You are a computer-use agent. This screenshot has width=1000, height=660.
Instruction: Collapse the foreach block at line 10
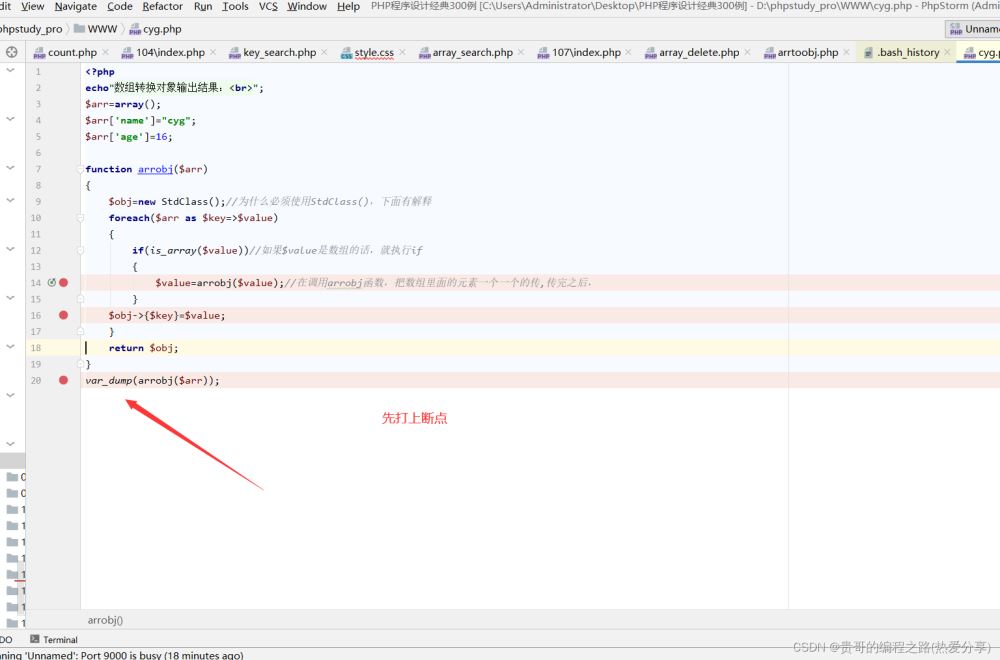81,218
